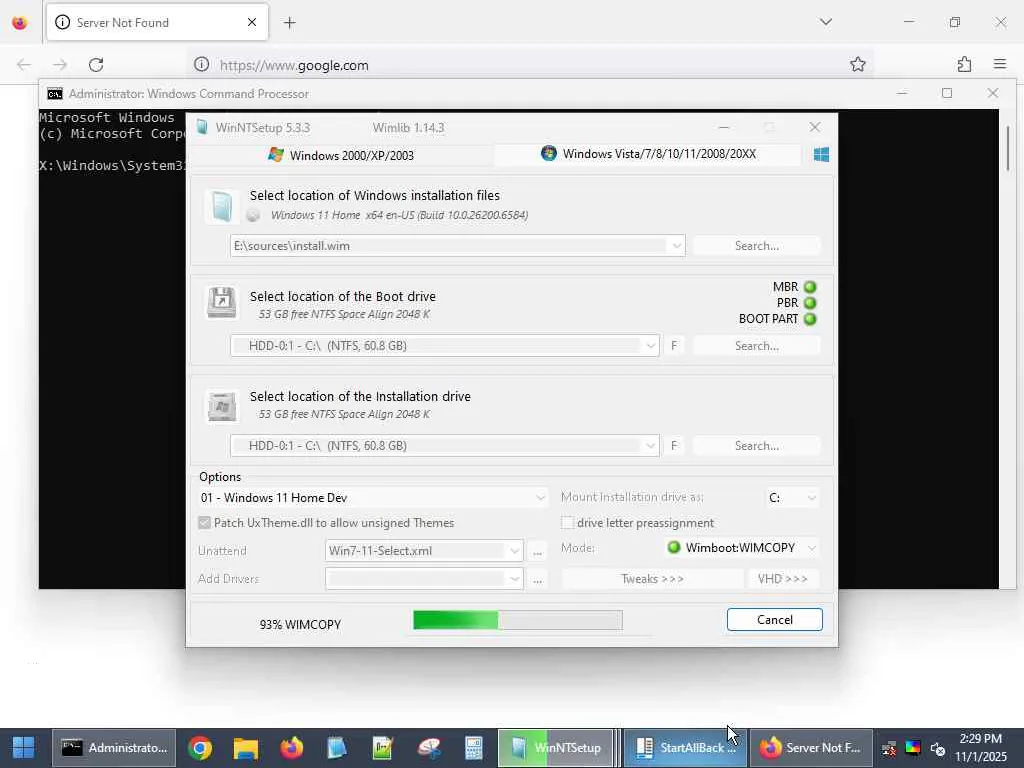Click the Installation drive disk icon
Viewport: 1024px width, 768px height.
click(221, 406)
